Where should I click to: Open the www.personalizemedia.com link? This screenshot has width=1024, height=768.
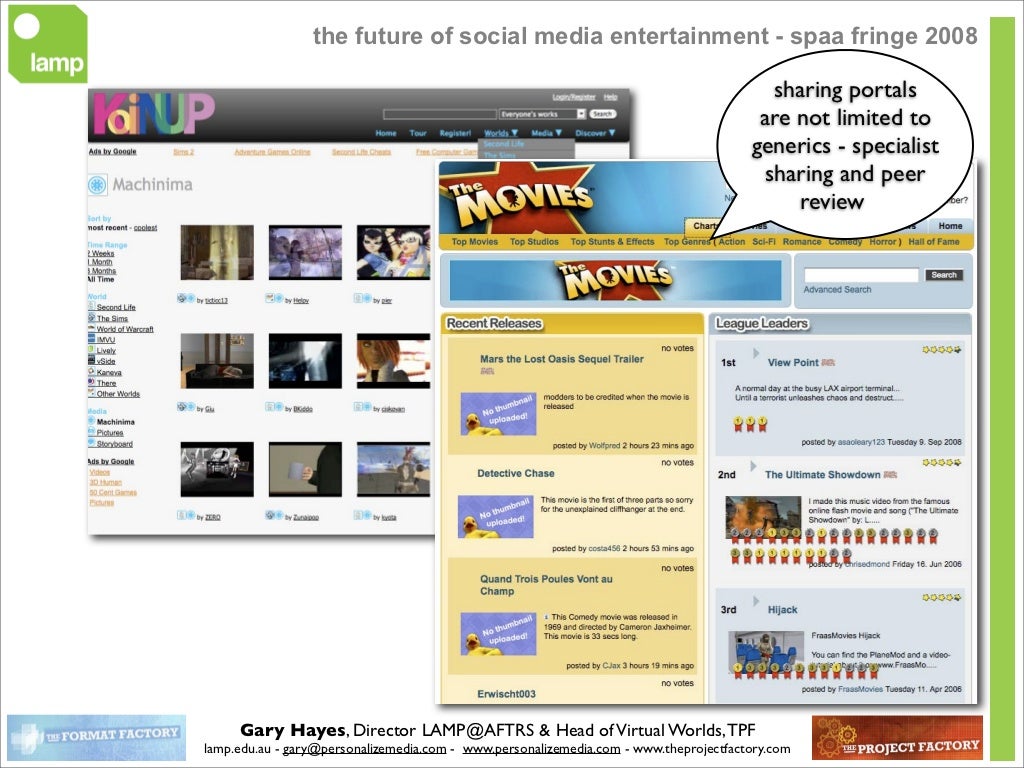[541, 748]
